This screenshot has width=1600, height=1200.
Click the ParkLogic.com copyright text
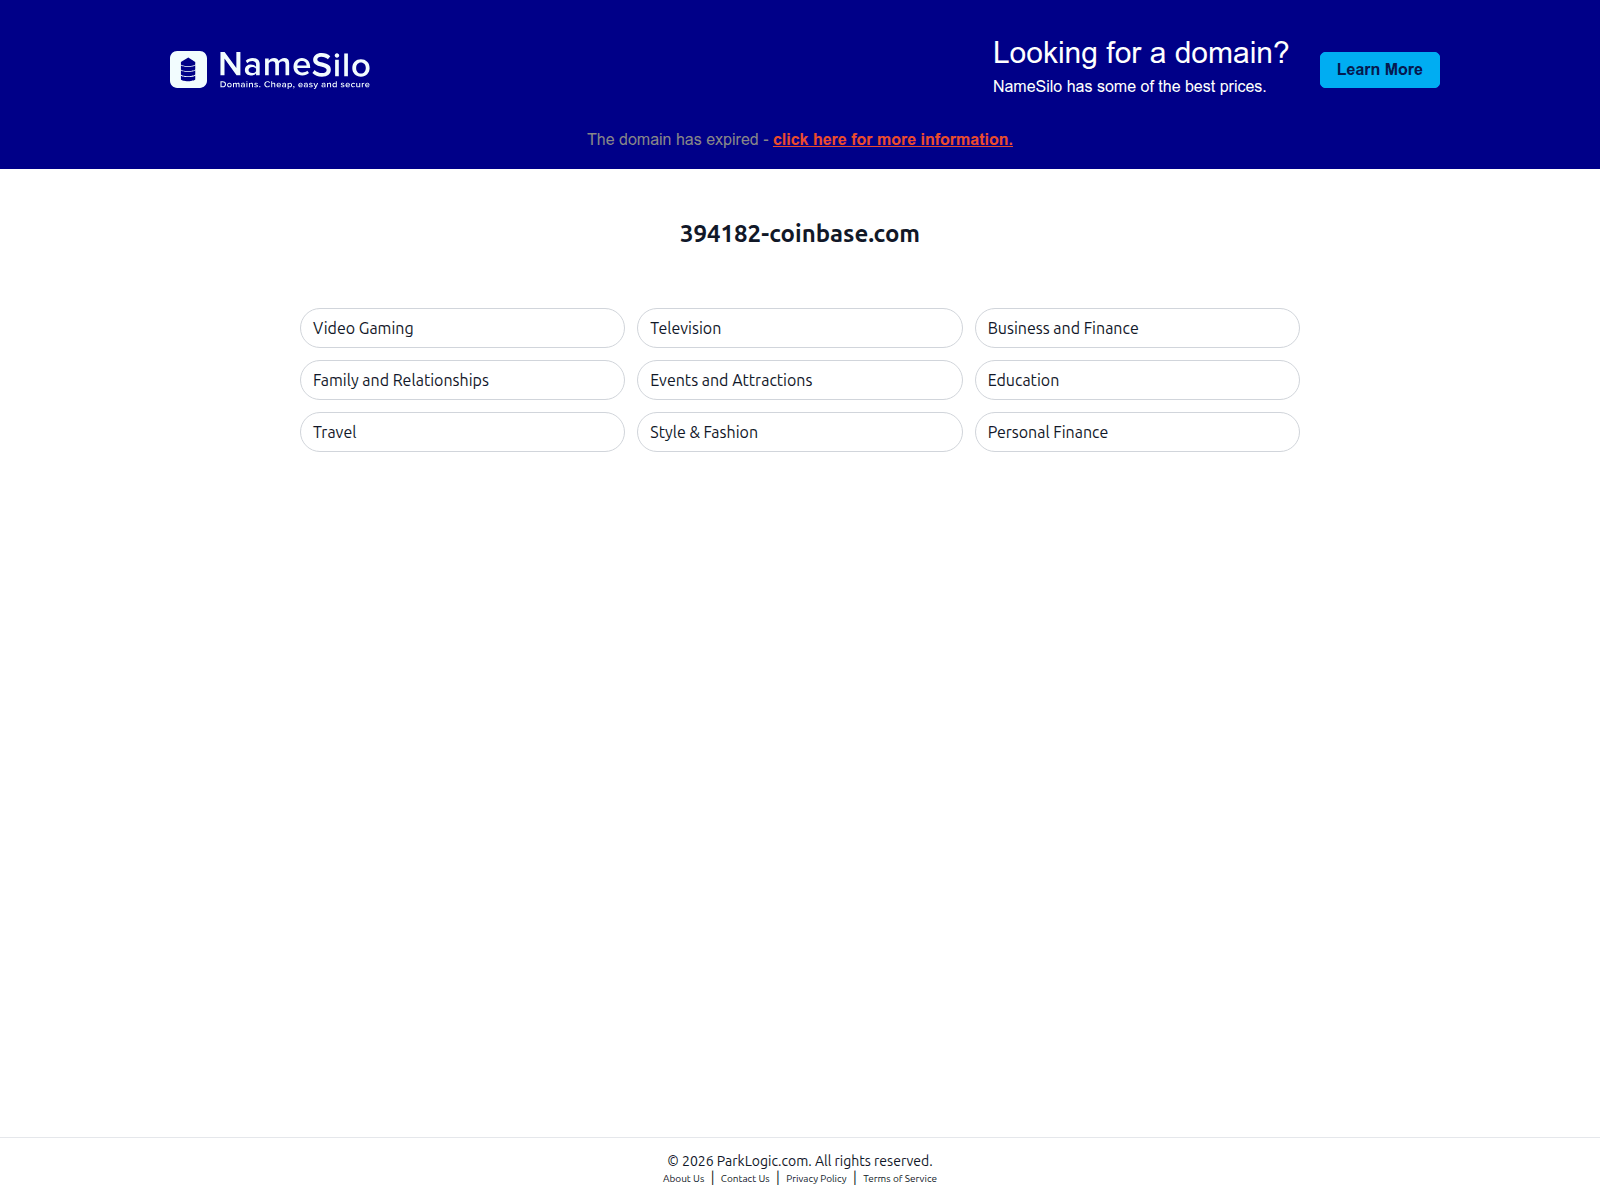800,1161
